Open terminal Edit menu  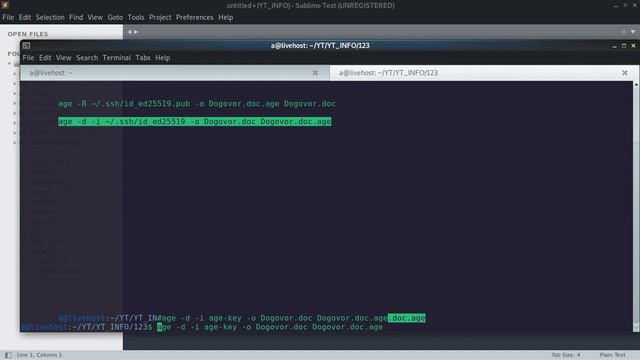(45, 58)
